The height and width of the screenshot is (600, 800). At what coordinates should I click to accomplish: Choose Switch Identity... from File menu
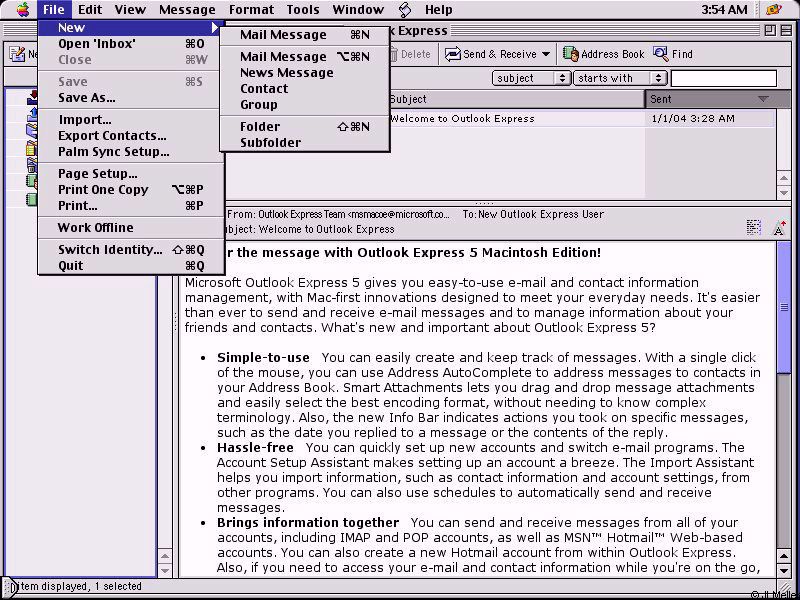click(x=131, y=249)
